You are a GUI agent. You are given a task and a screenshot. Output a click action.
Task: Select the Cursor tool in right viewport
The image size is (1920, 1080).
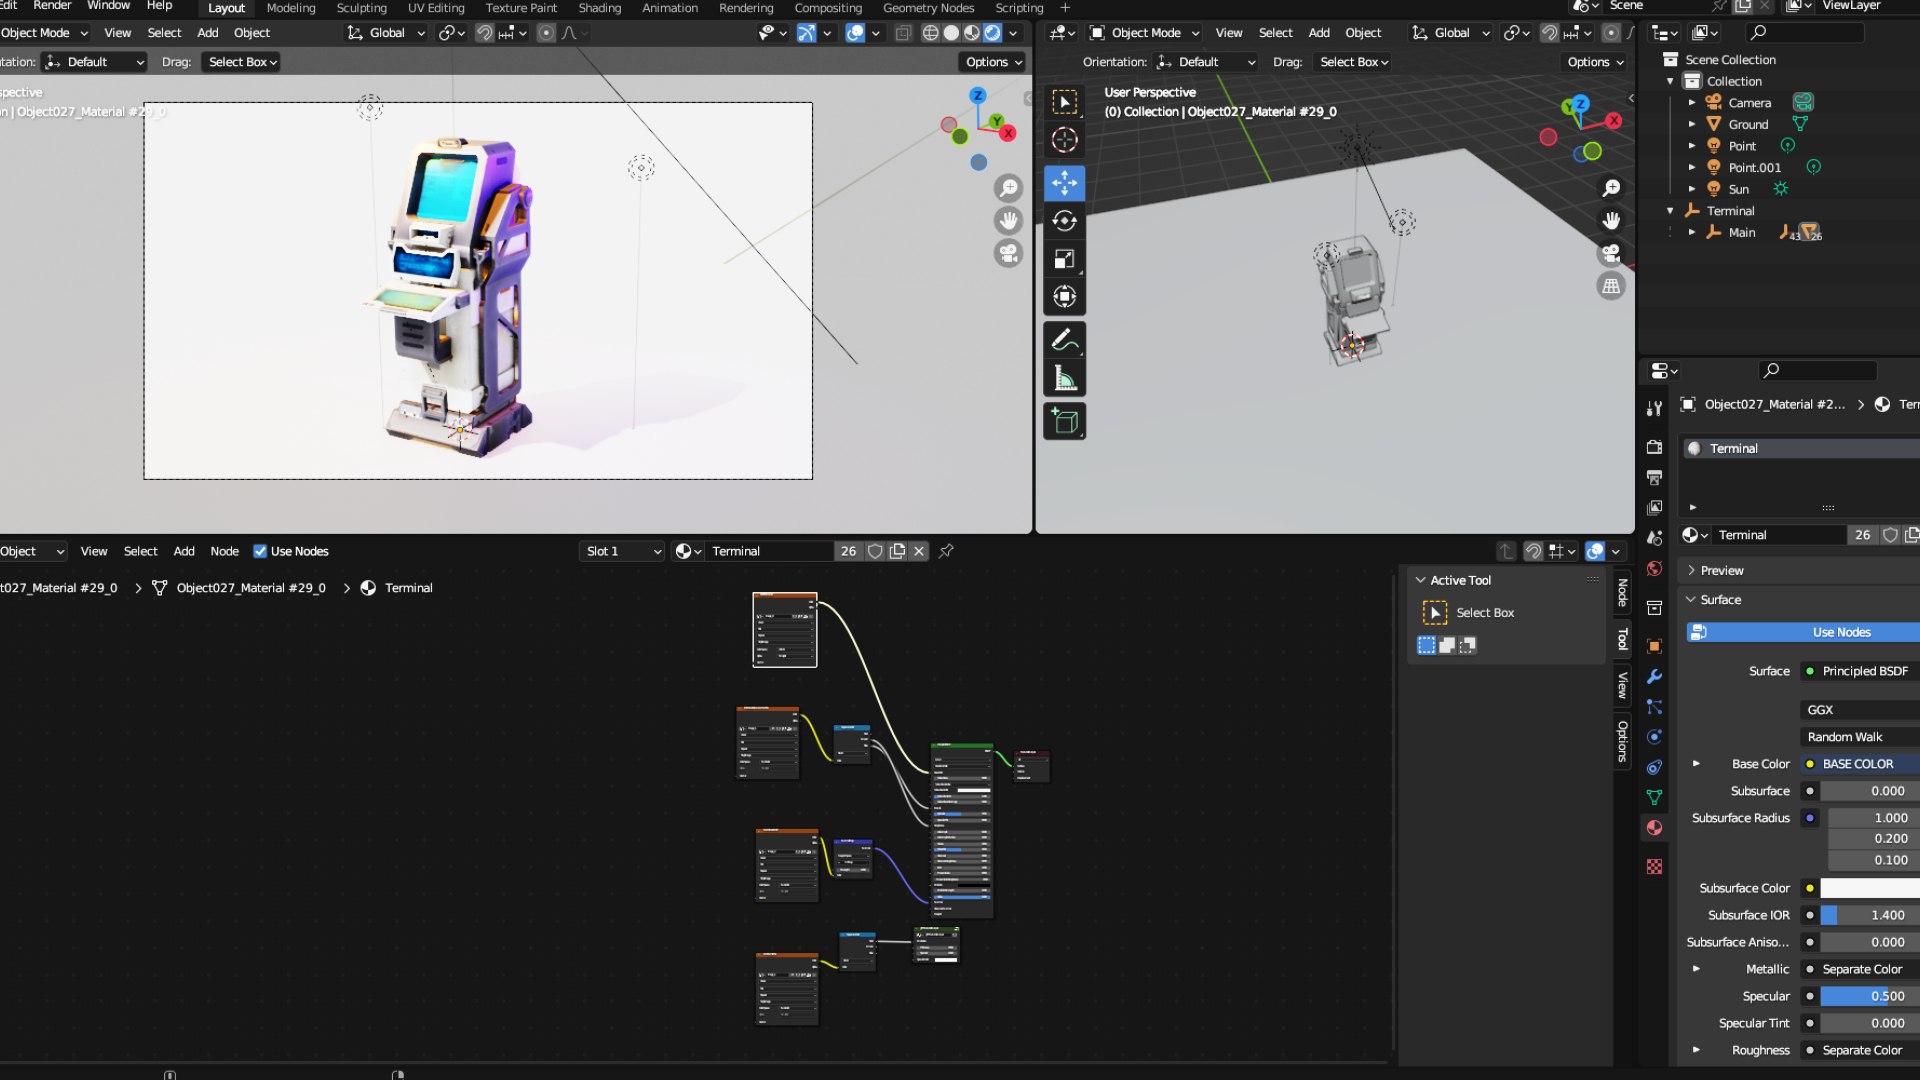(x=1064, y=140)
